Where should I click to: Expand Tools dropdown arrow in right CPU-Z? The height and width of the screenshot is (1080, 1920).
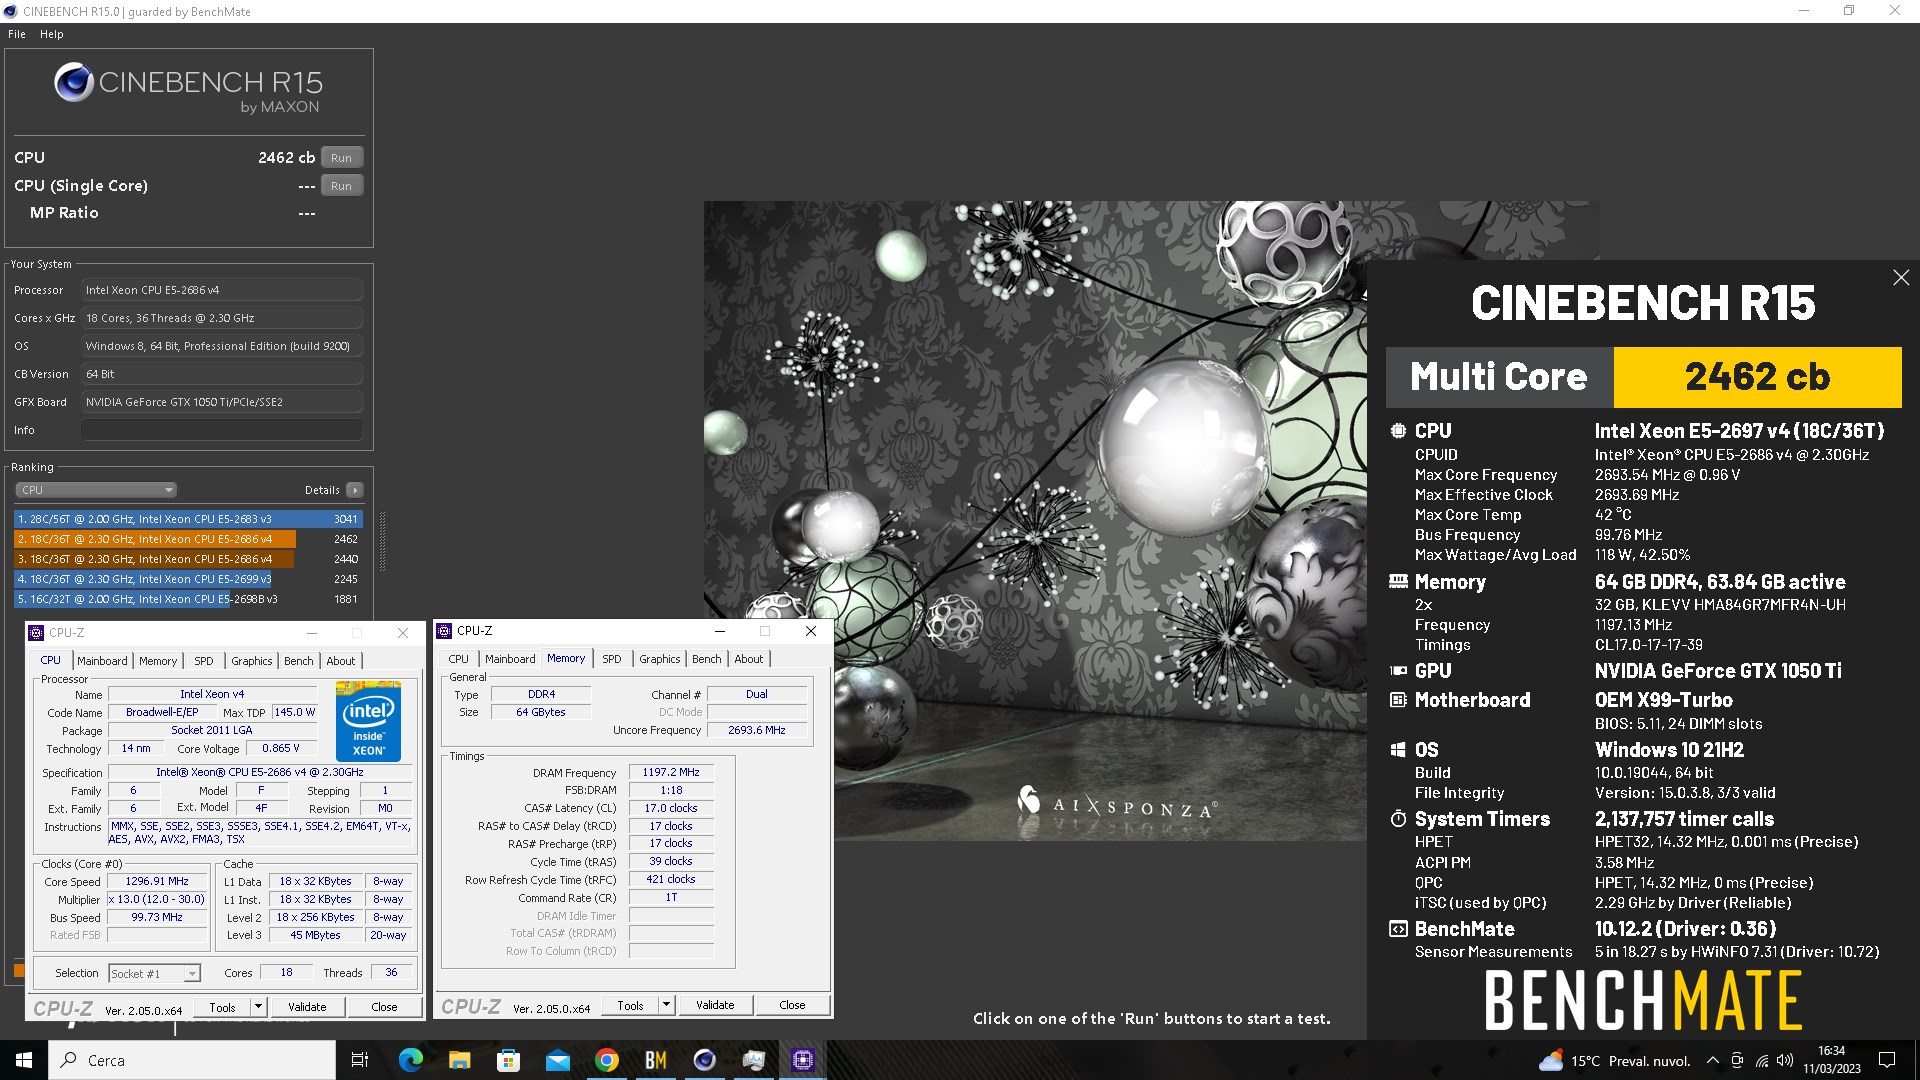click(666, 1005)
